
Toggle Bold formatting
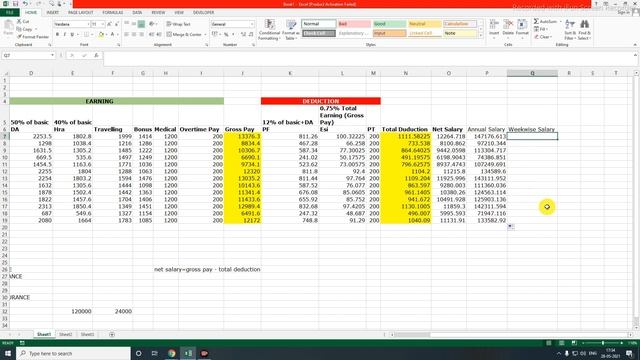point(57,35)
